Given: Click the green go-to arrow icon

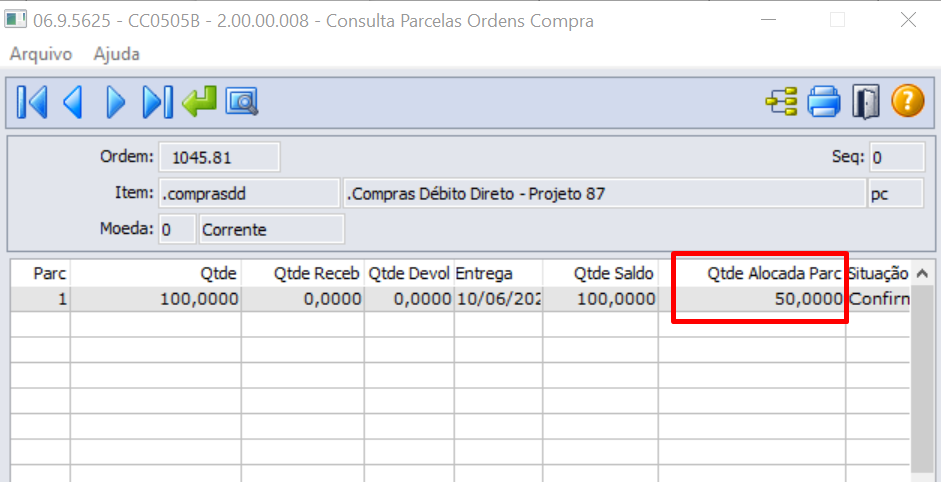Looking at the screenshot, I should tap(199, 102).
